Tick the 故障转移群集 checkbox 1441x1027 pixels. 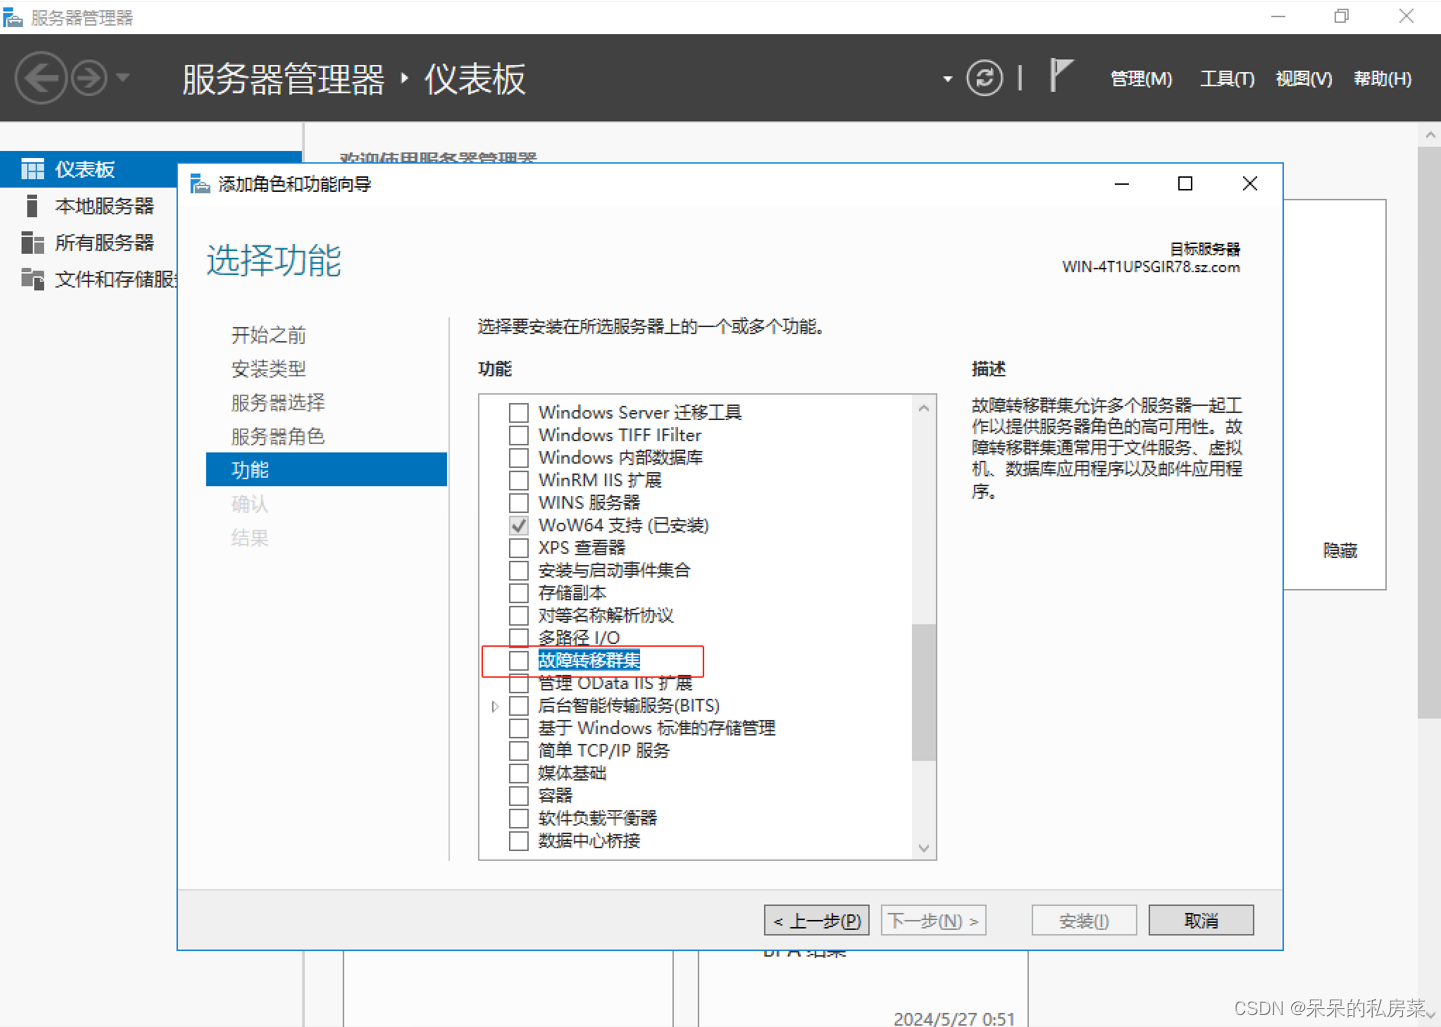(518, 660)
